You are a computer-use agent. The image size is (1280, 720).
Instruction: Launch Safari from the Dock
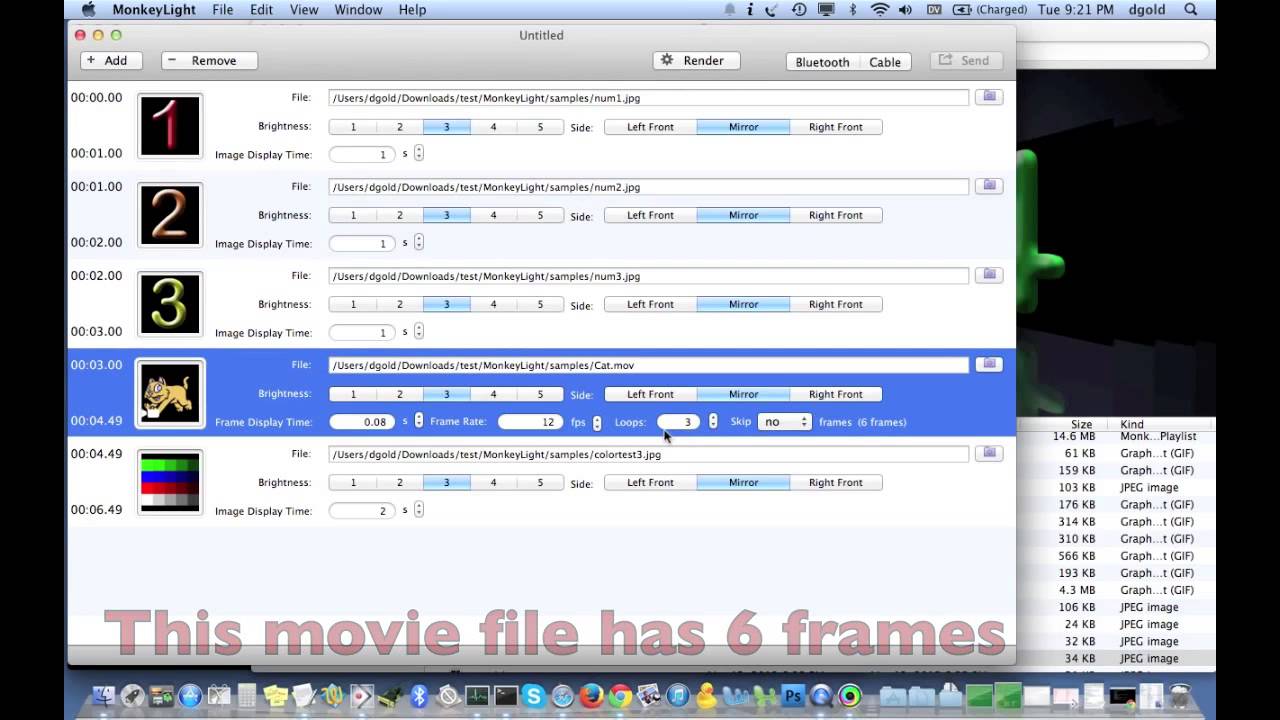coord(563,696)
